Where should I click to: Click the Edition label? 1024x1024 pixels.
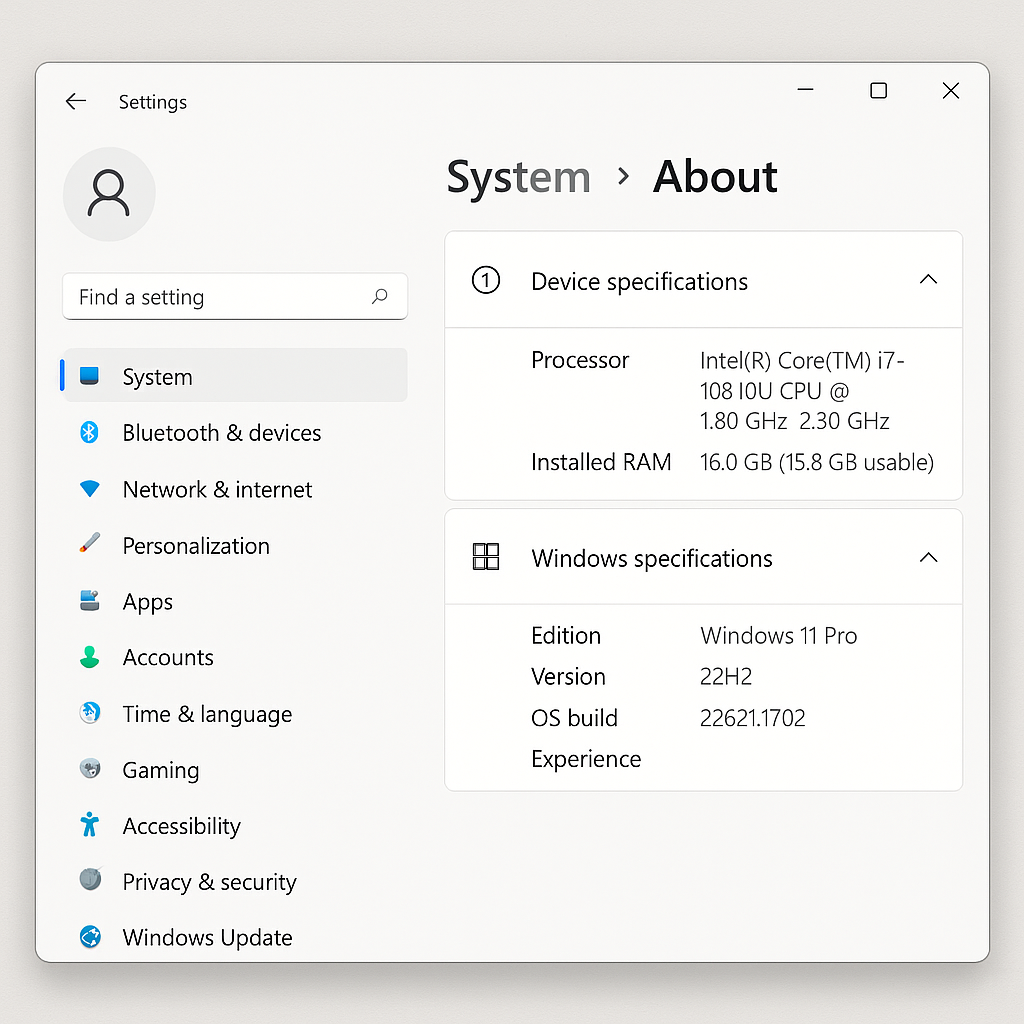566,635
